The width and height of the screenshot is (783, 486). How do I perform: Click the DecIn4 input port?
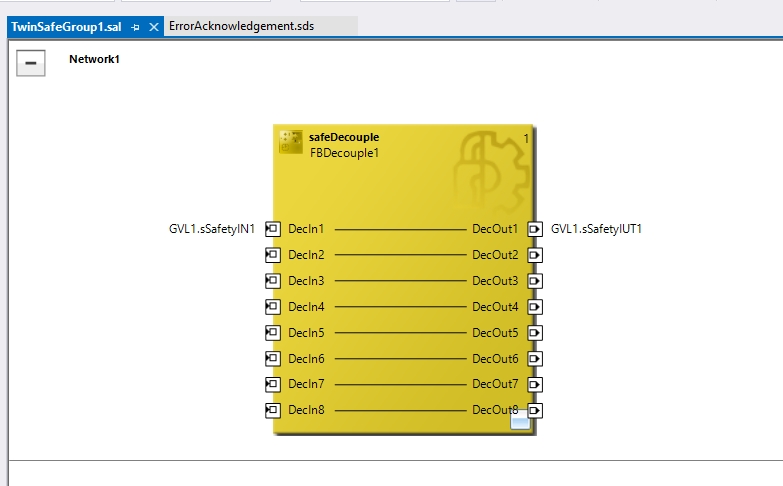point(273,307)
